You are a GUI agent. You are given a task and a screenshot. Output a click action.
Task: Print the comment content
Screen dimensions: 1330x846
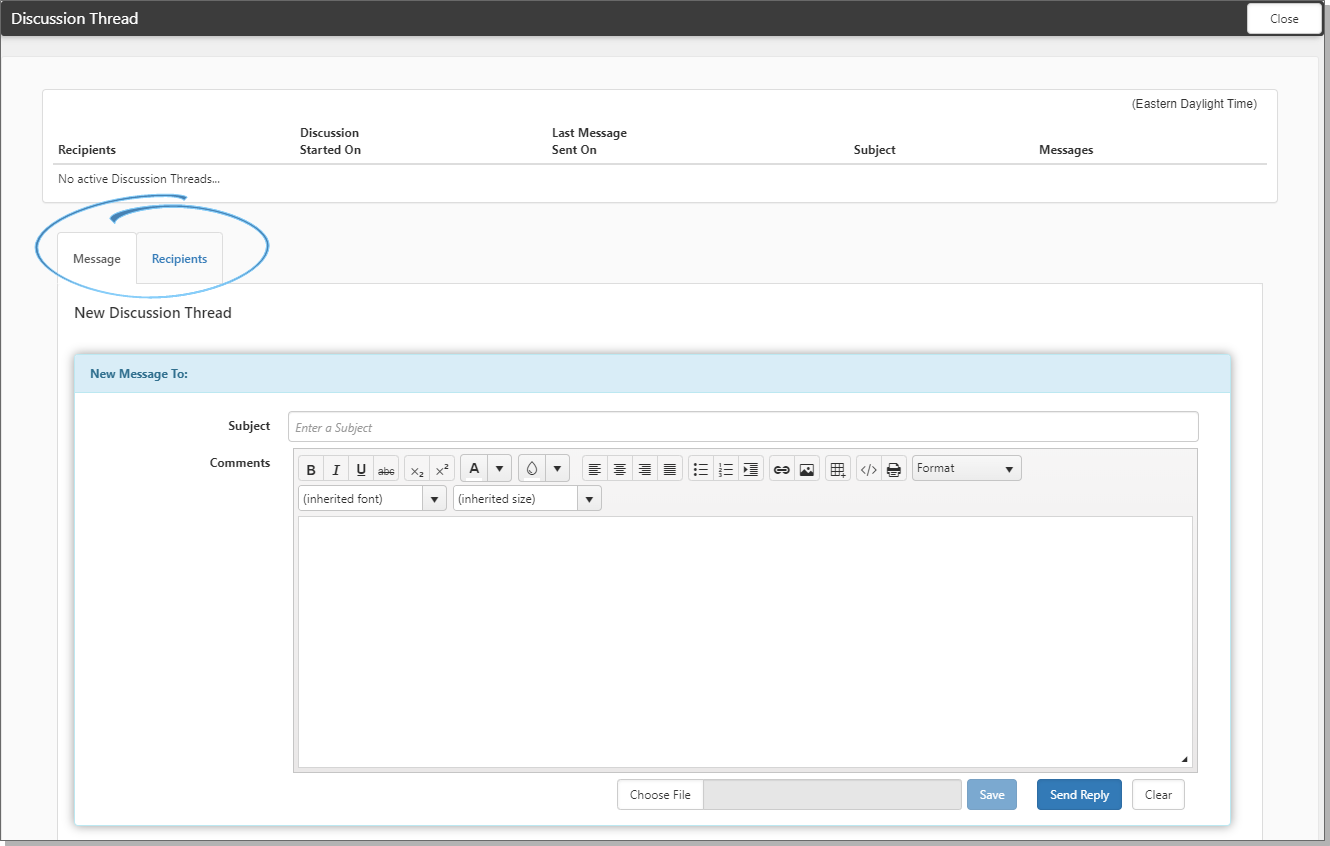pos(894,469)
